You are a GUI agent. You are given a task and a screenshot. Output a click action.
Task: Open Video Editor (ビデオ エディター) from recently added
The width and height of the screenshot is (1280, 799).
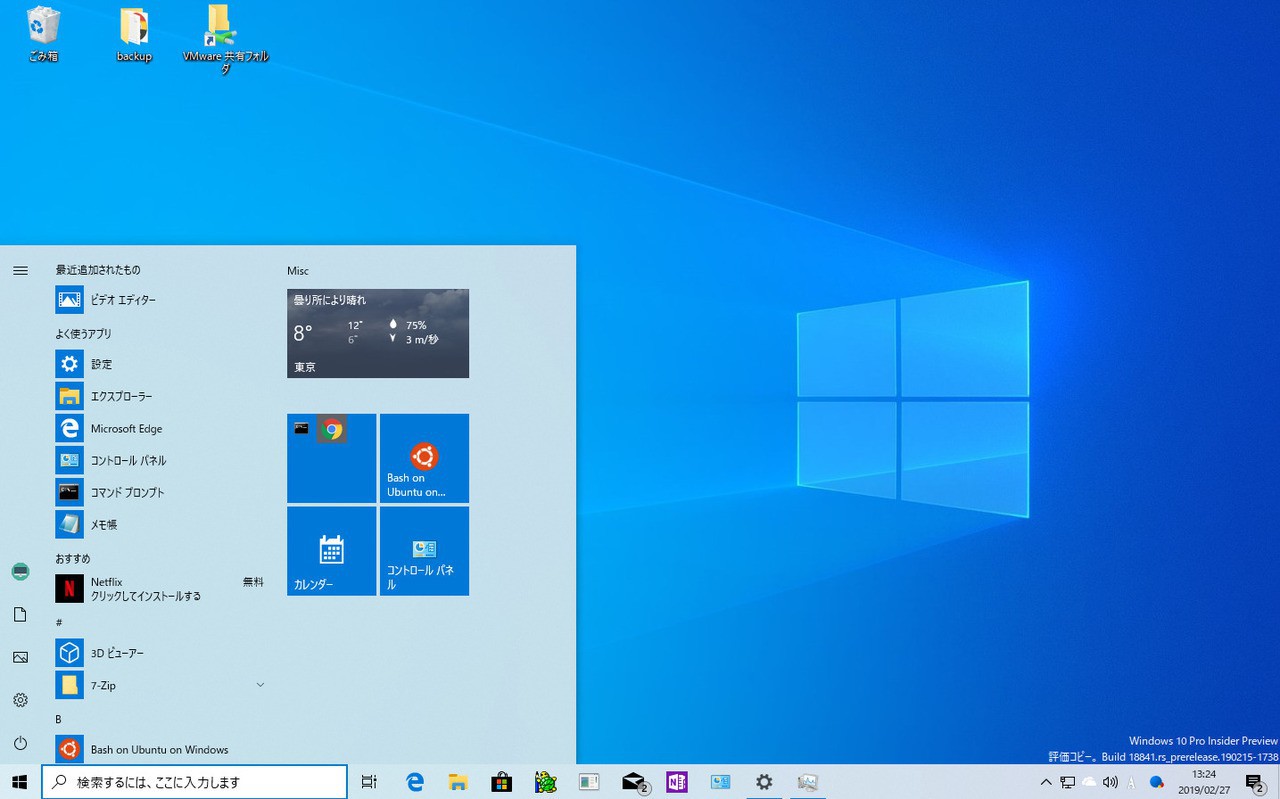(x=123, y=300)
